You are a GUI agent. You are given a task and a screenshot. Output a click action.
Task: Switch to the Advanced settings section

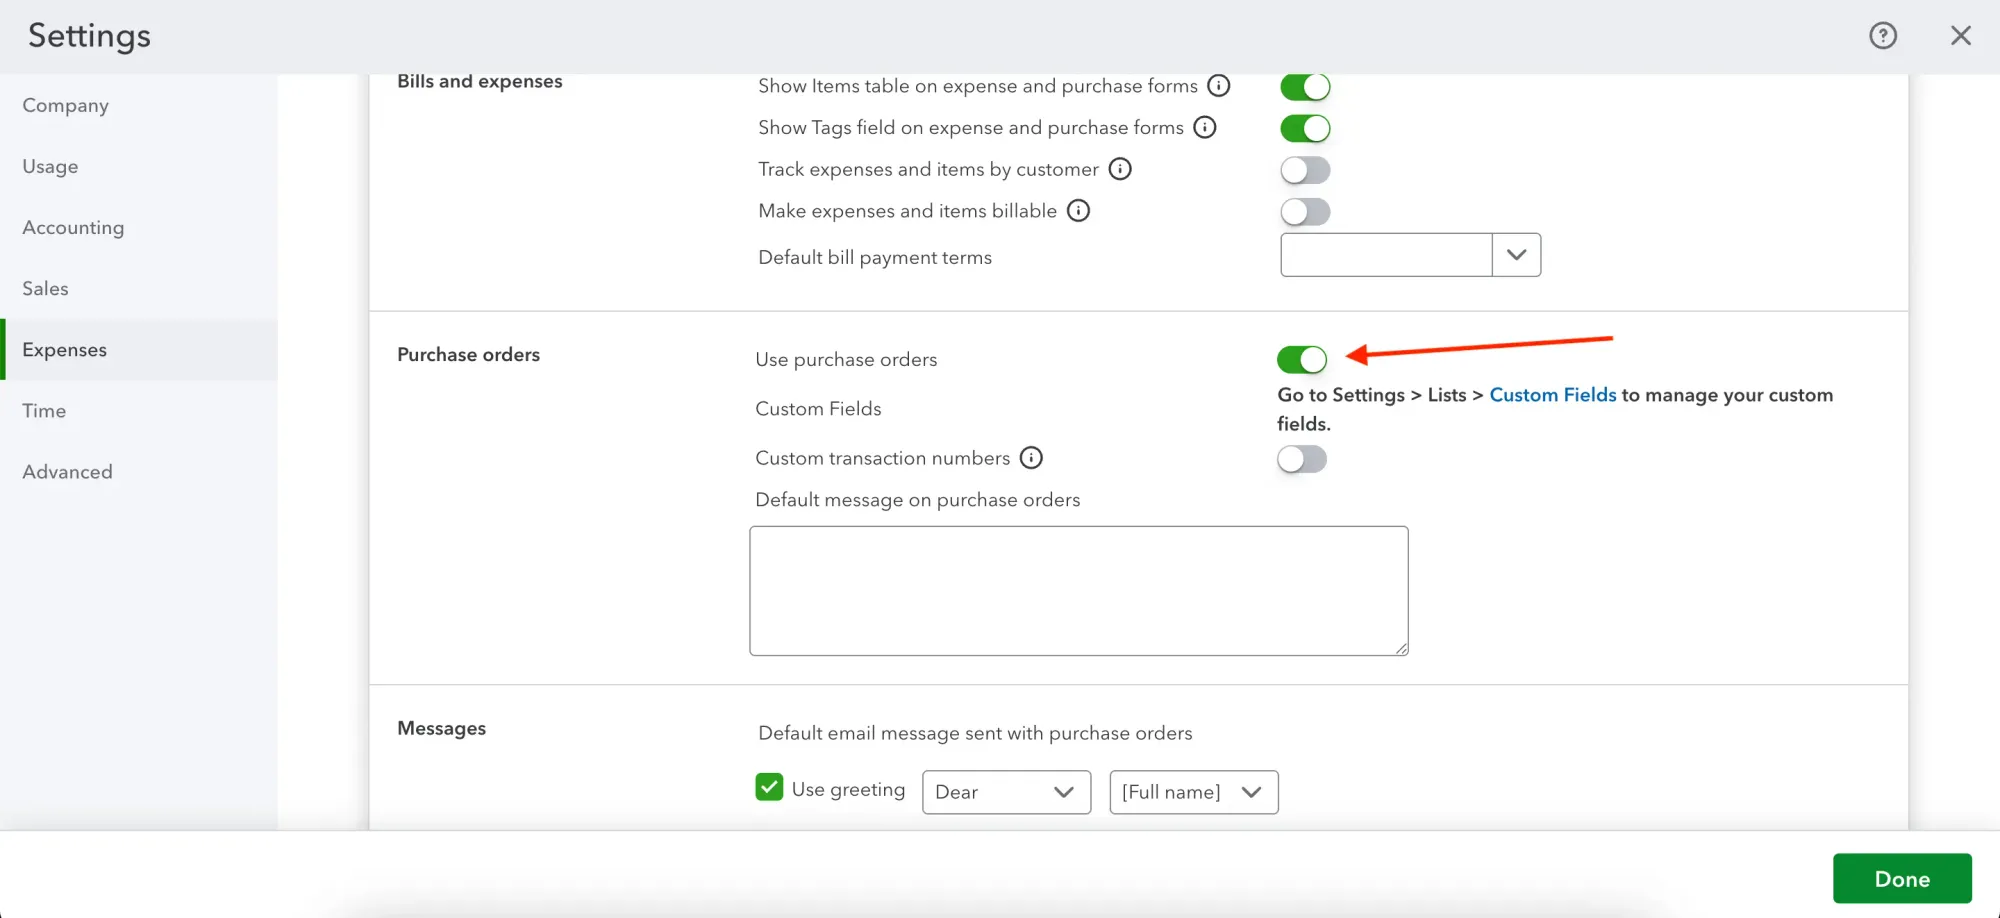tap(67, 471)
